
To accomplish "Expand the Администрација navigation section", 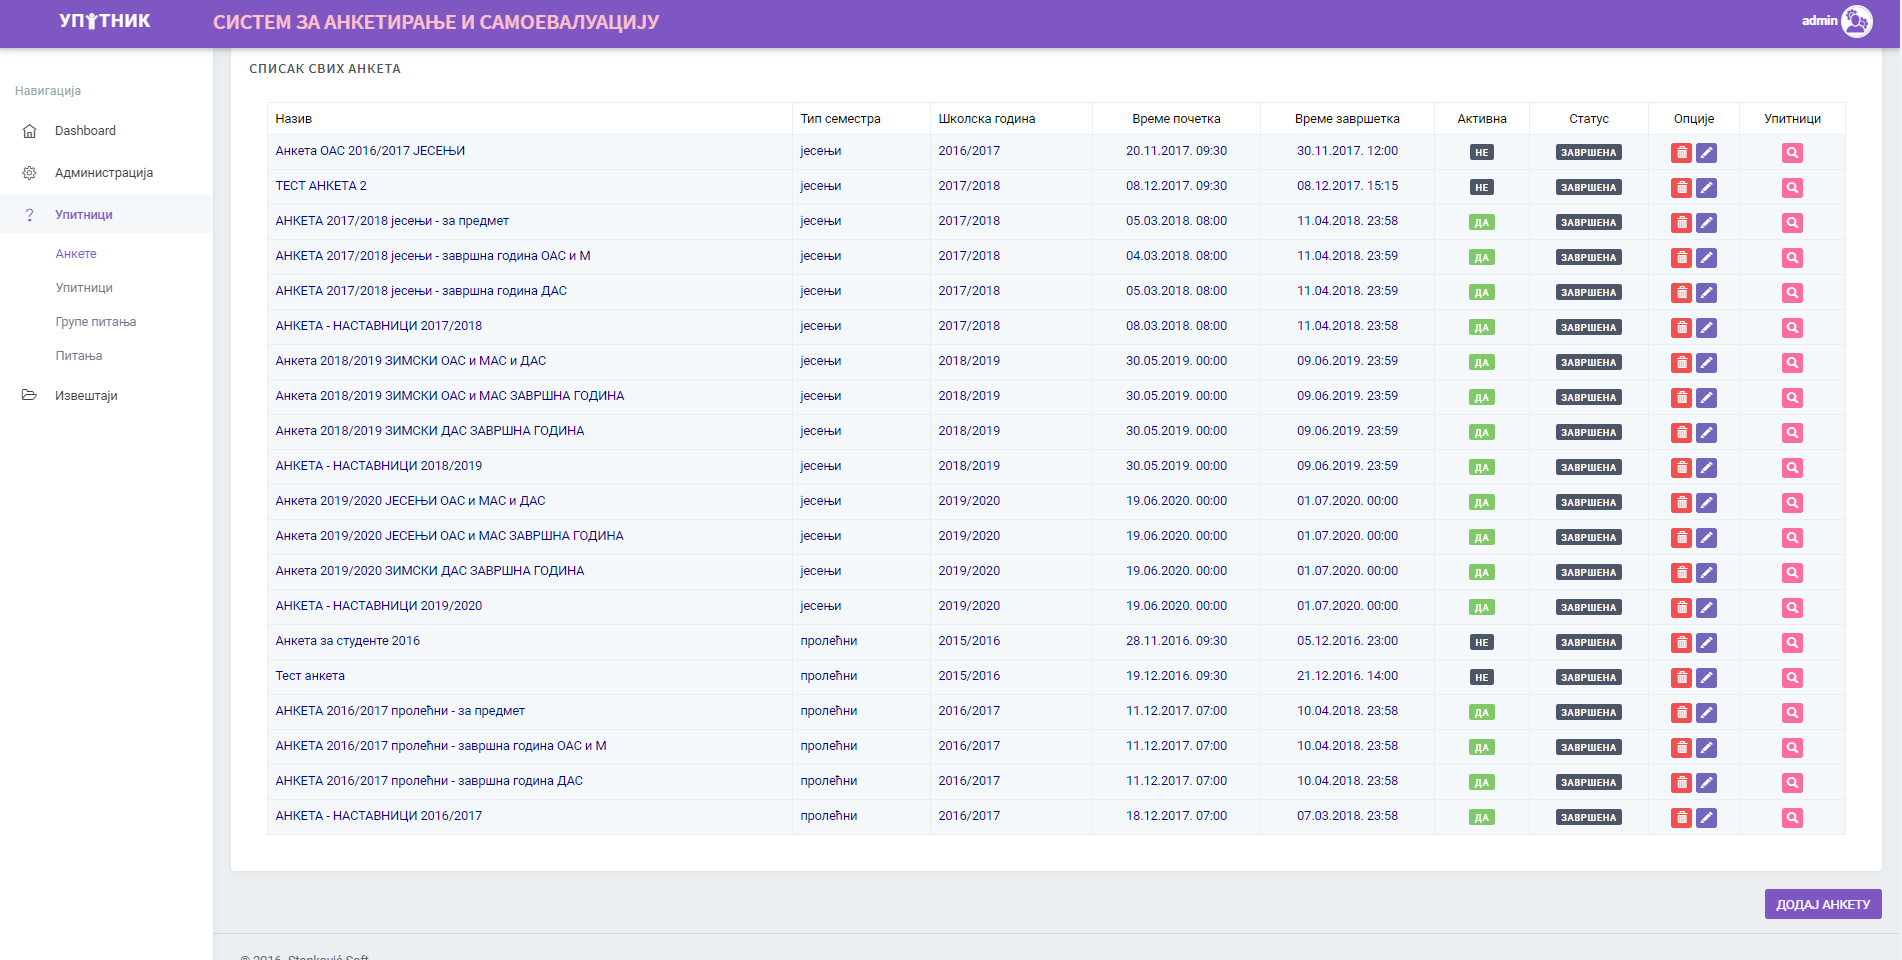I will click(x=104, y=173).
